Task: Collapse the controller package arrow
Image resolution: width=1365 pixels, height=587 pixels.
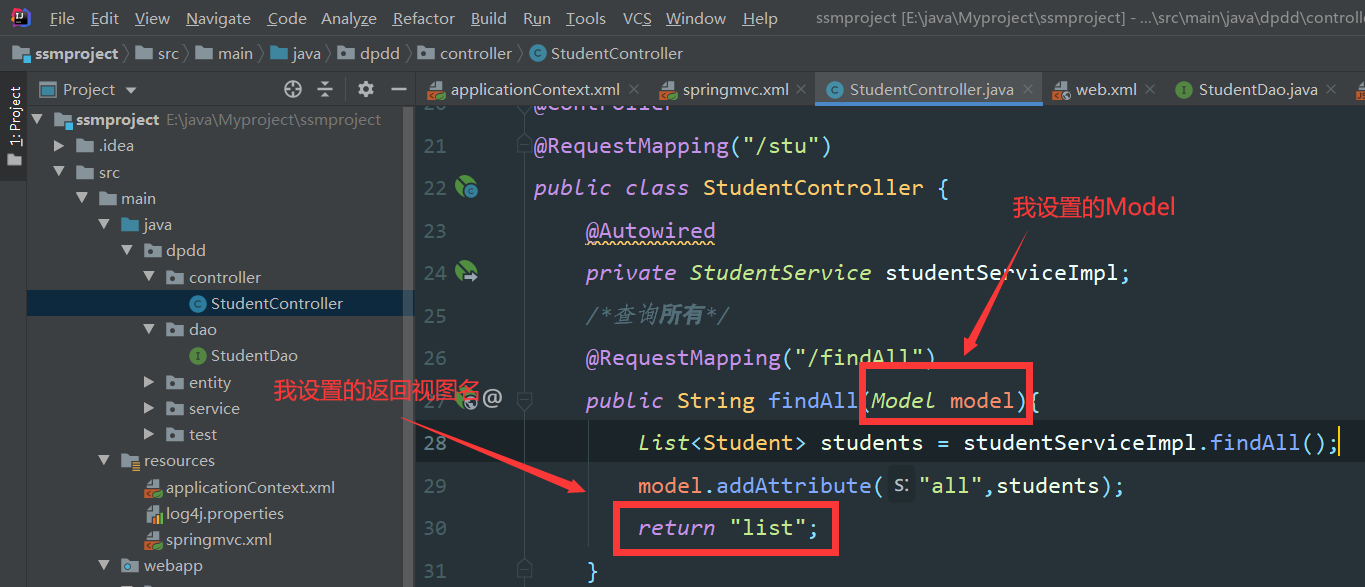Action: pyautogui.click(x=148, y=277)
